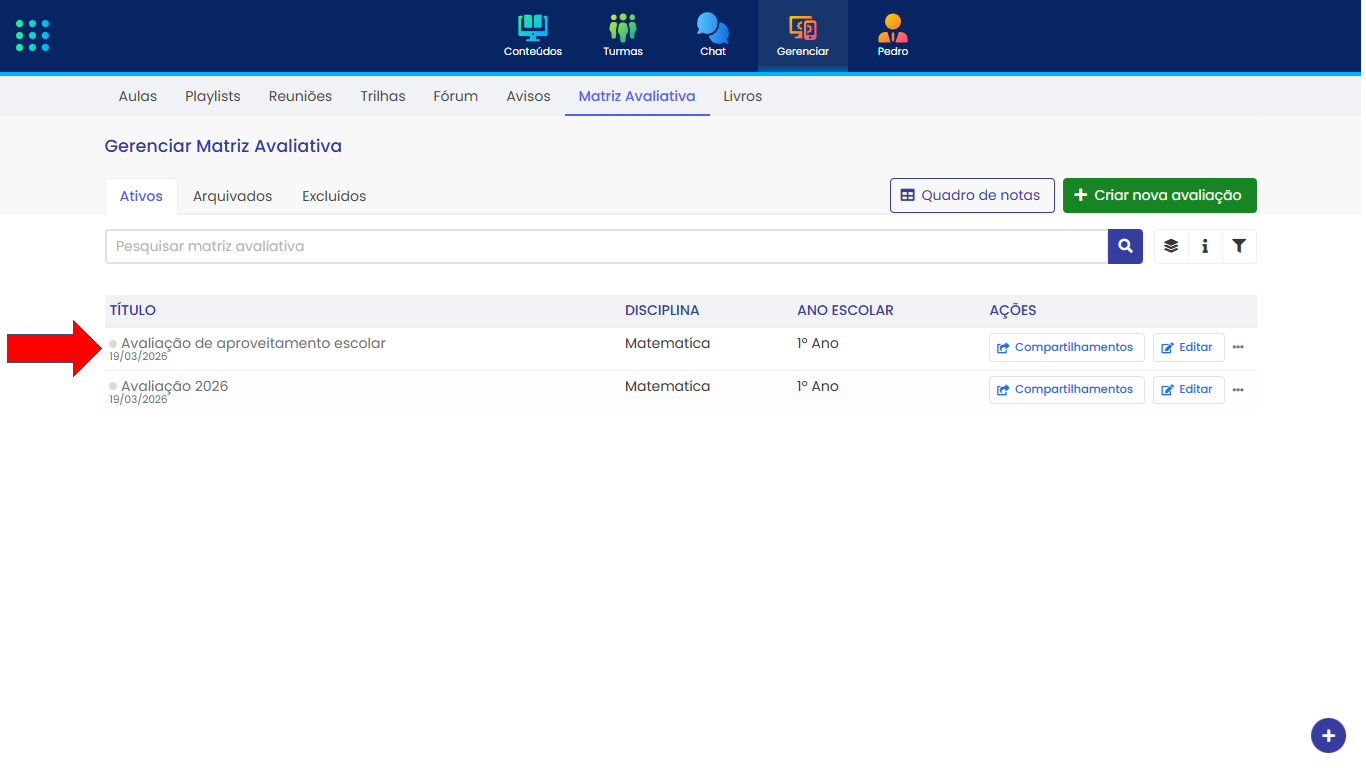Focus the Pesquisar matriz avaliativa field
The height and width of the screenshot is (768, 1366).
pos(606,246)
